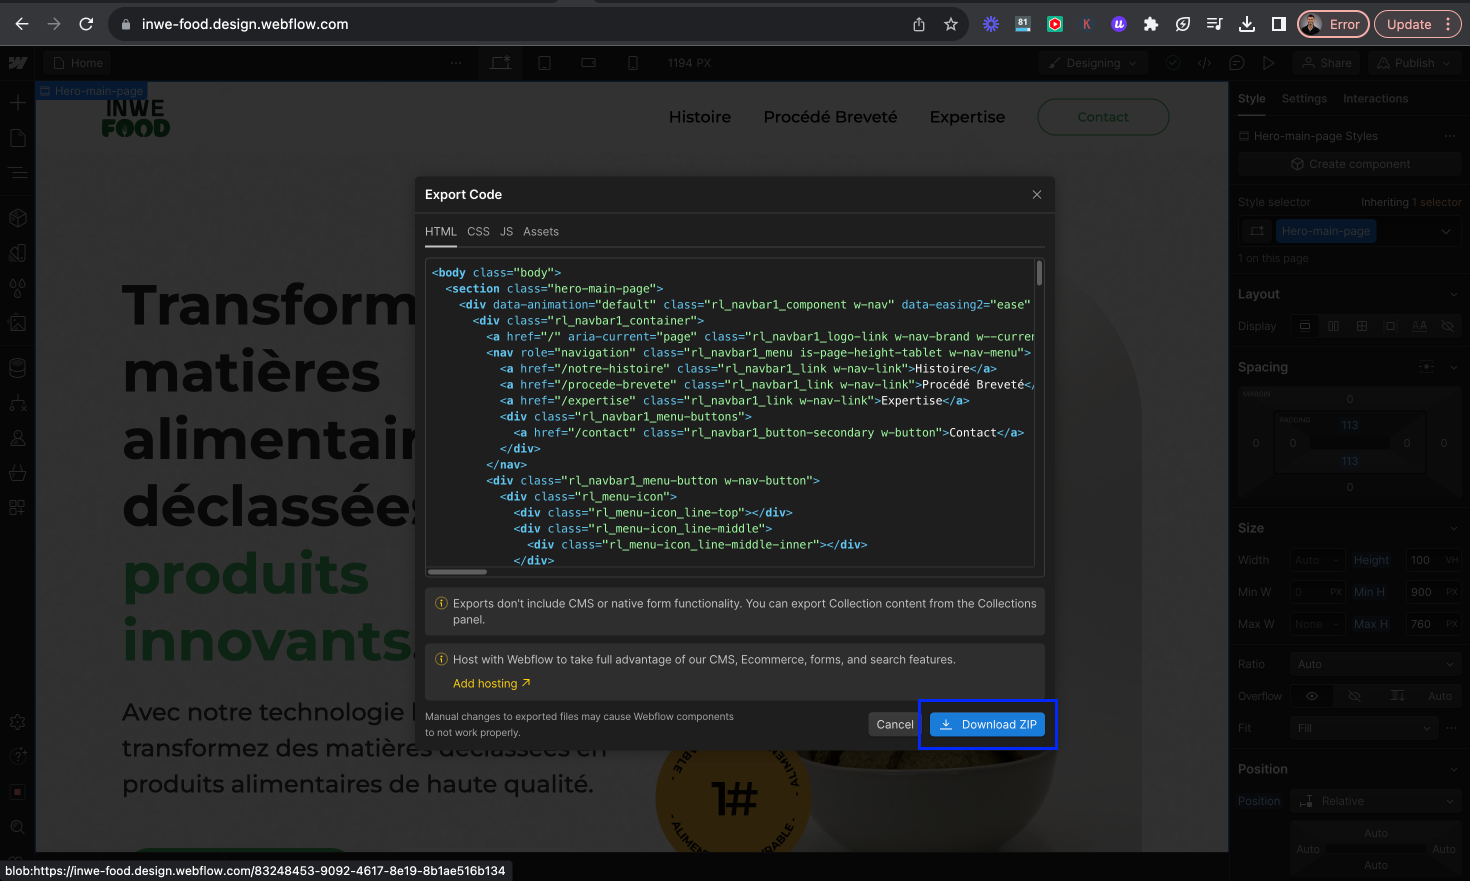
Task: Open the Assets tab in Export Code
Action: point(541,231)
